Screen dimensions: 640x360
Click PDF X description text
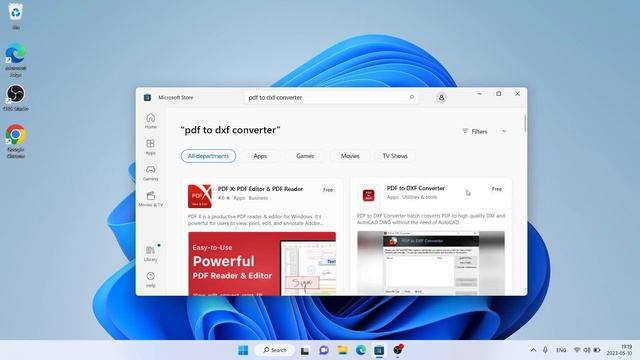pos(256,220)
